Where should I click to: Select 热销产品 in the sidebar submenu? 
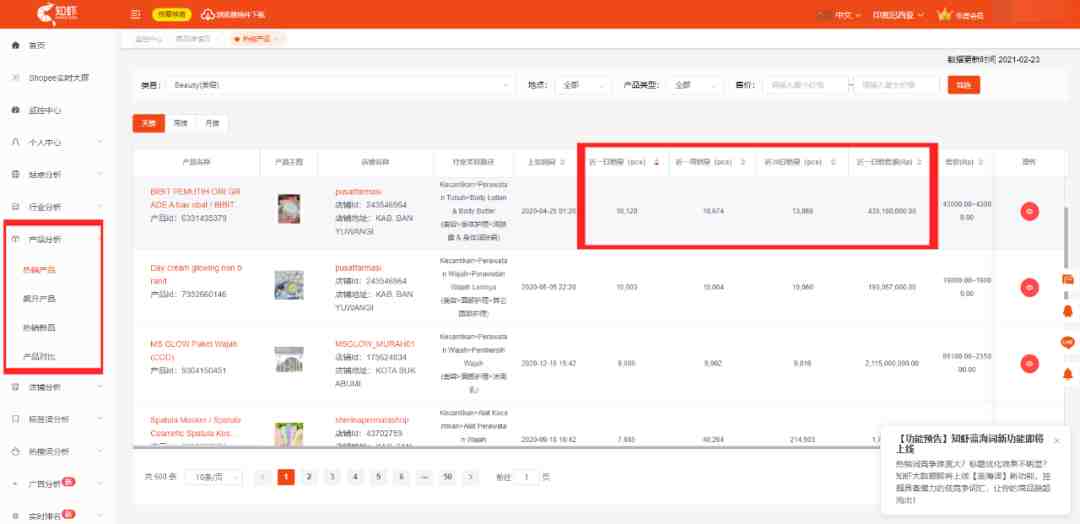39,270
